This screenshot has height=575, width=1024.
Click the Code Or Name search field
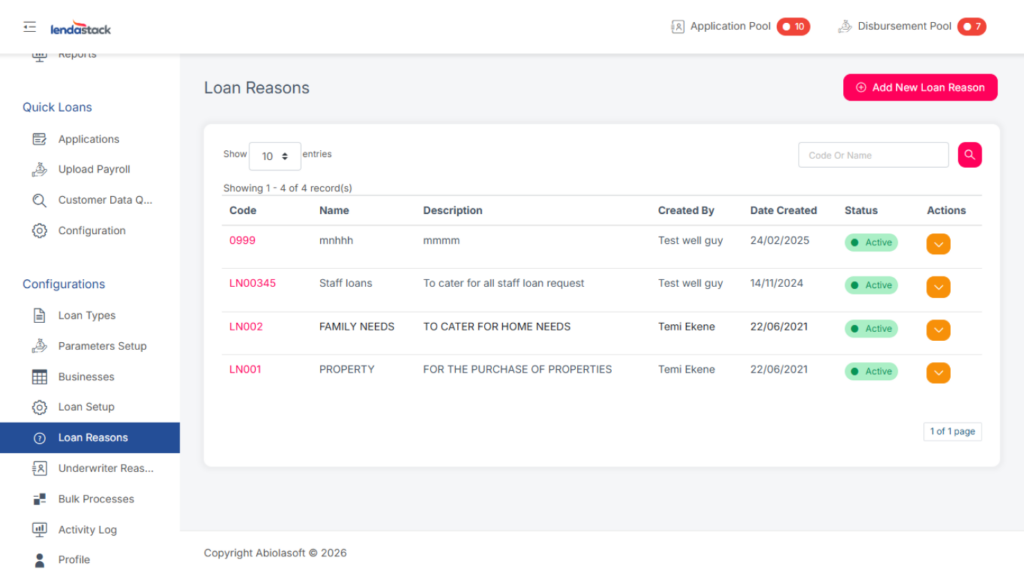pos(872,155)
